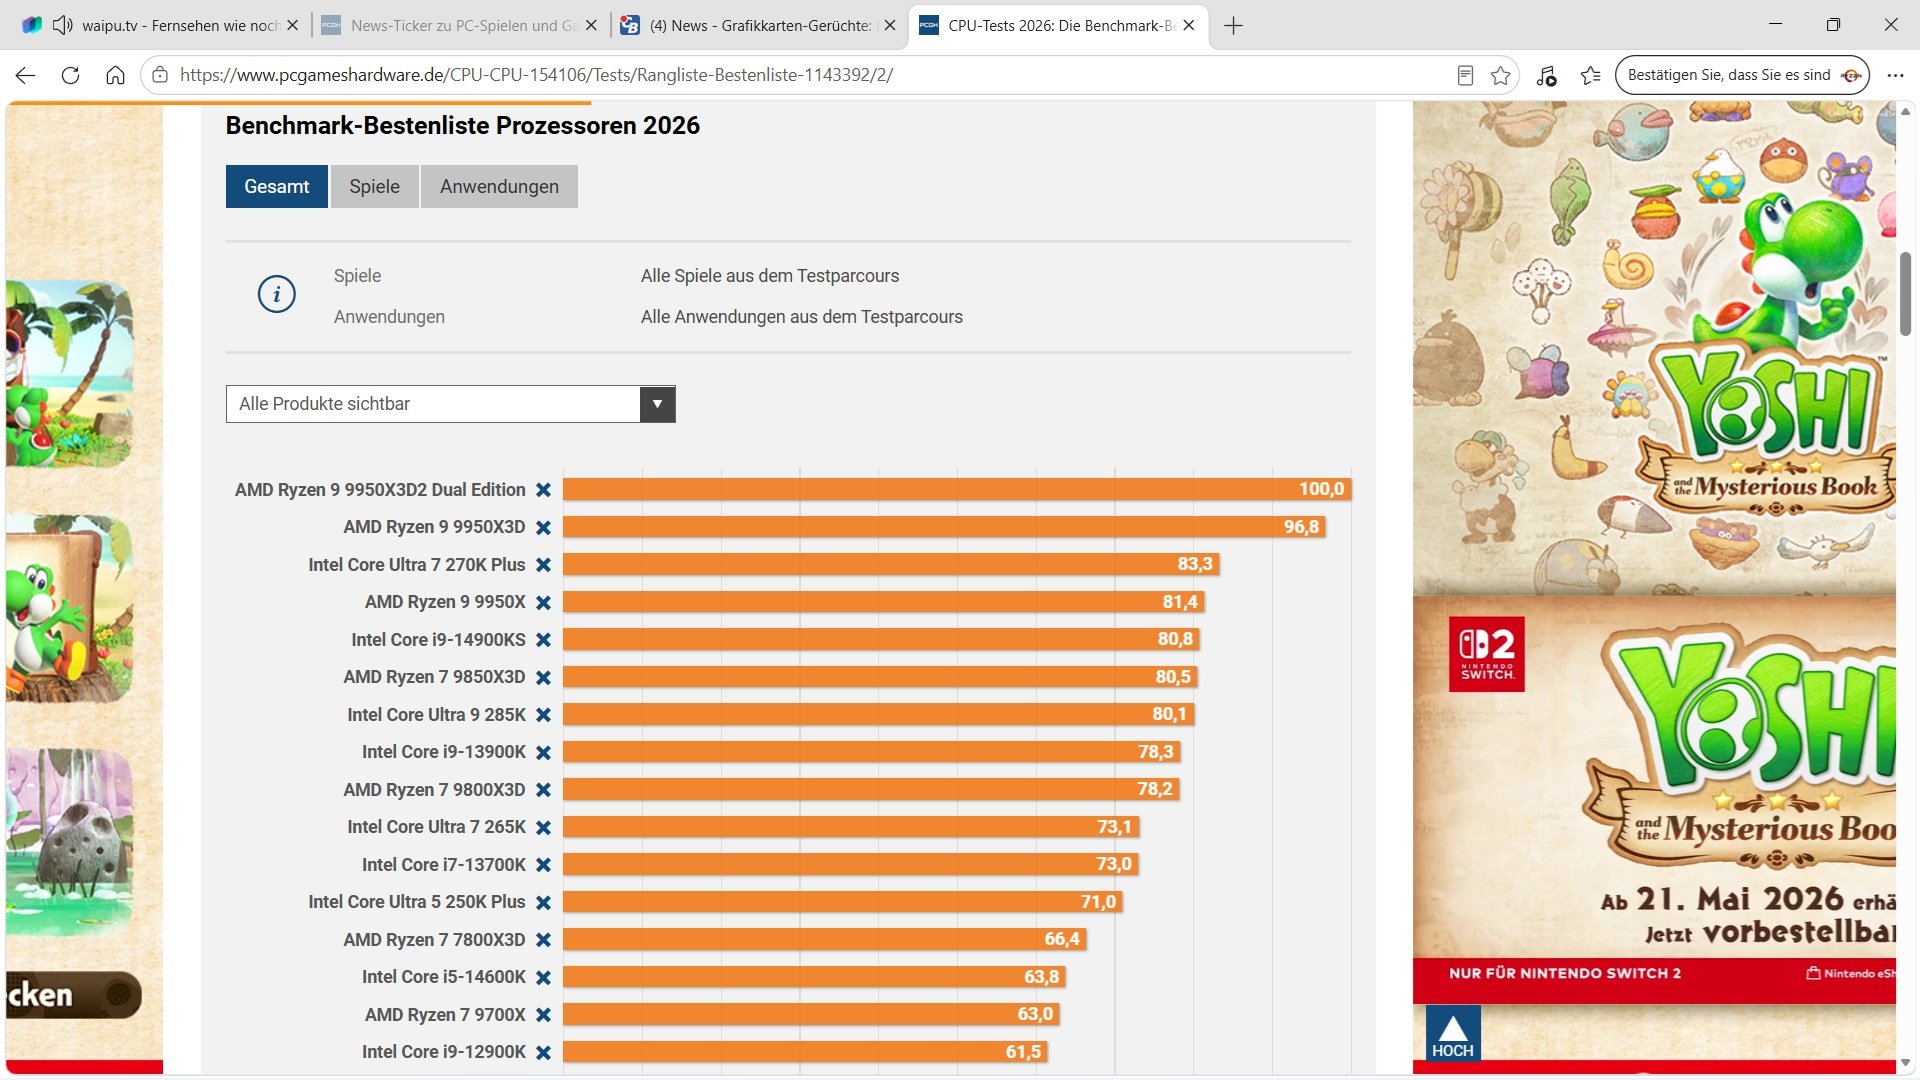This screenshot has height=1080, width=1920.
Task: Open the browser home page
Action: [115, 75]
